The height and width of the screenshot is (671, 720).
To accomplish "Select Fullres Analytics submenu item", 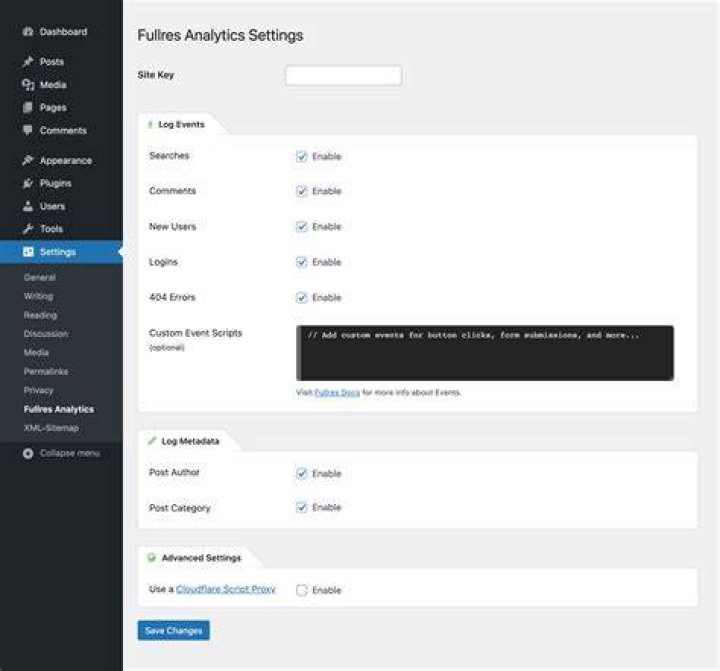I will [59, 409].
